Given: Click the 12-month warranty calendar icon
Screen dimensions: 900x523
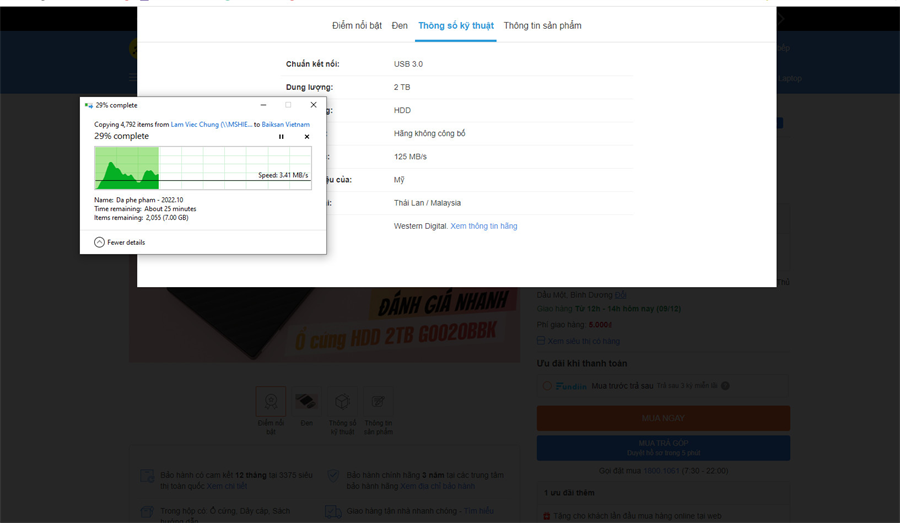Looking at the screenshot, I should coord(148,476).
